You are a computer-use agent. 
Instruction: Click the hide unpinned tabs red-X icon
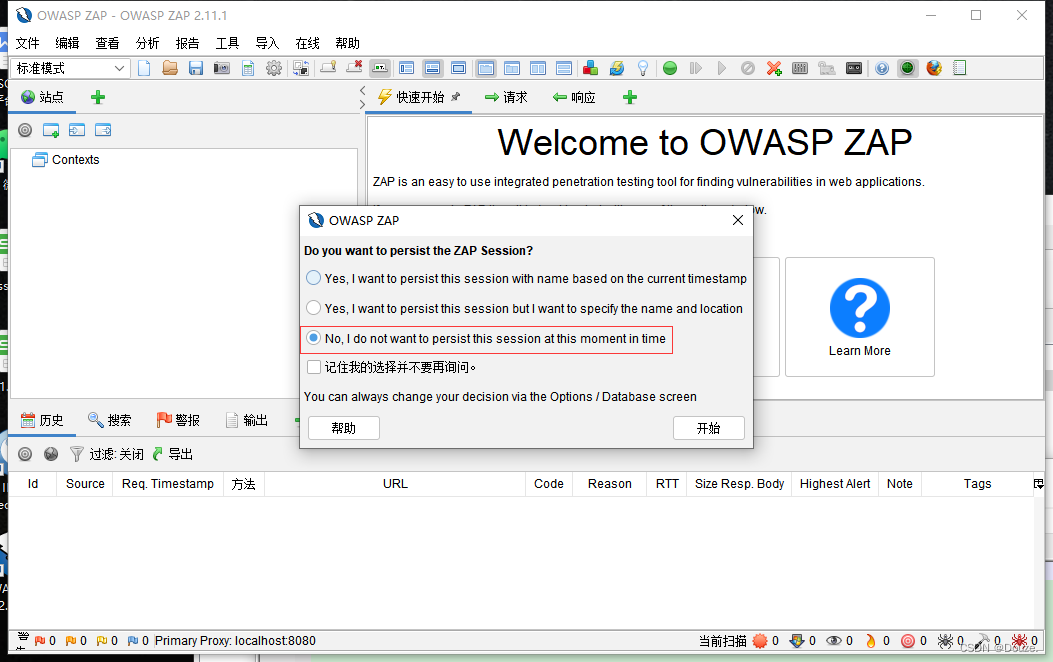(354, 67)
